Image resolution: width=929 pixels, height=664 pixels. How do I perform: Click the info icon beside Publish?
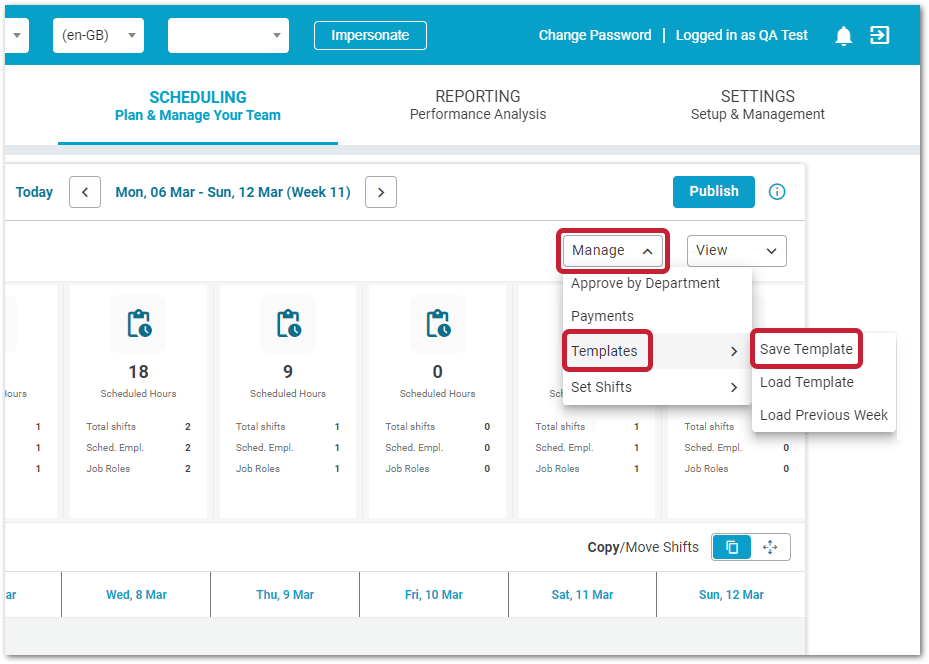click(x=777, y=192)
